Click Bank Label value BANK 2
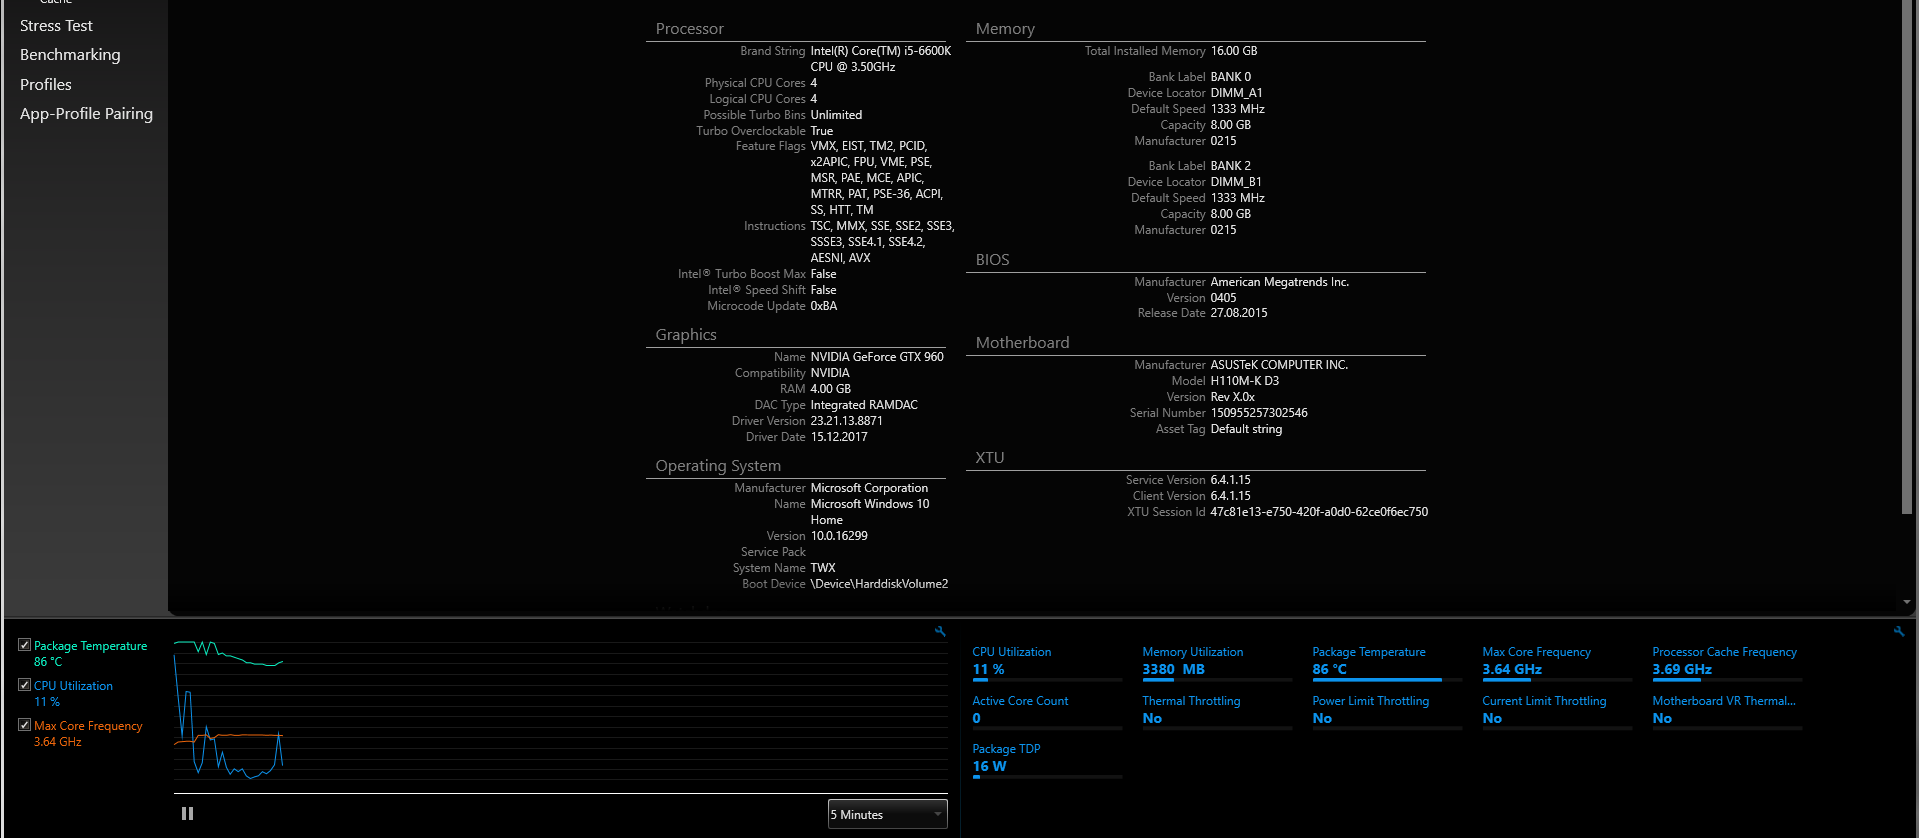Screen dimensions: 1919x838 pos(1230,166)
